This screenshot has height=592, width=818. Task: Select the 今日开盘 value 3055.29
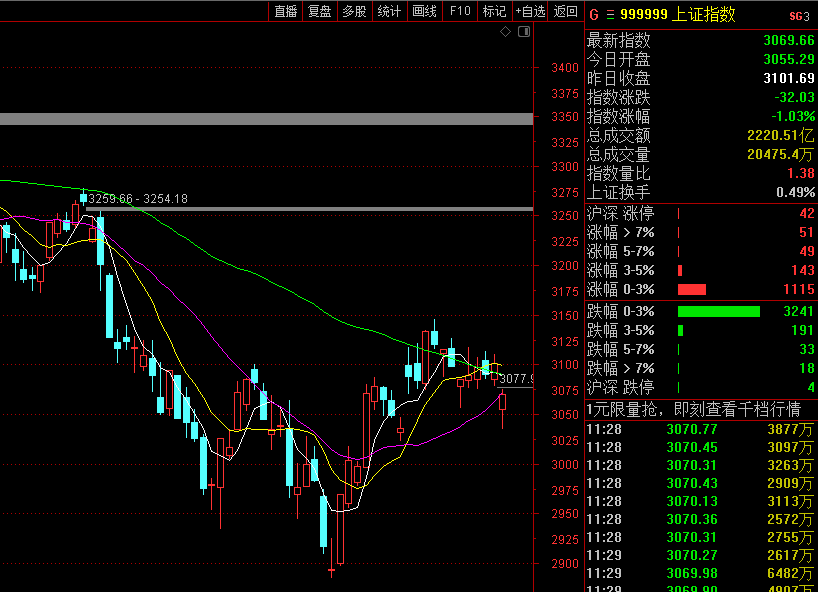tap(788, 59)
